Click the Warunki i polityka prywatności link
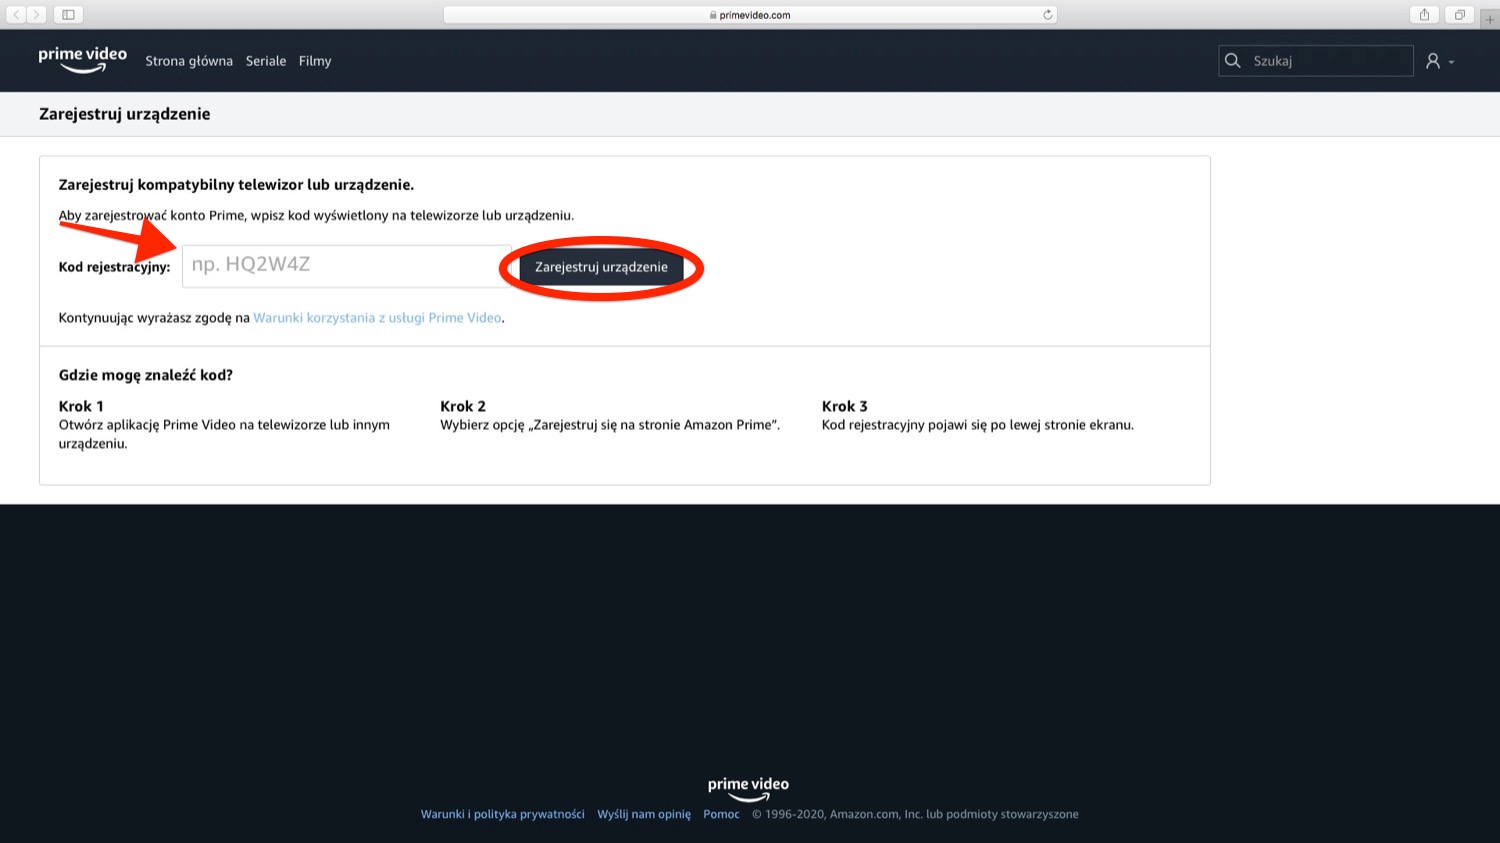 pos(502,813)
